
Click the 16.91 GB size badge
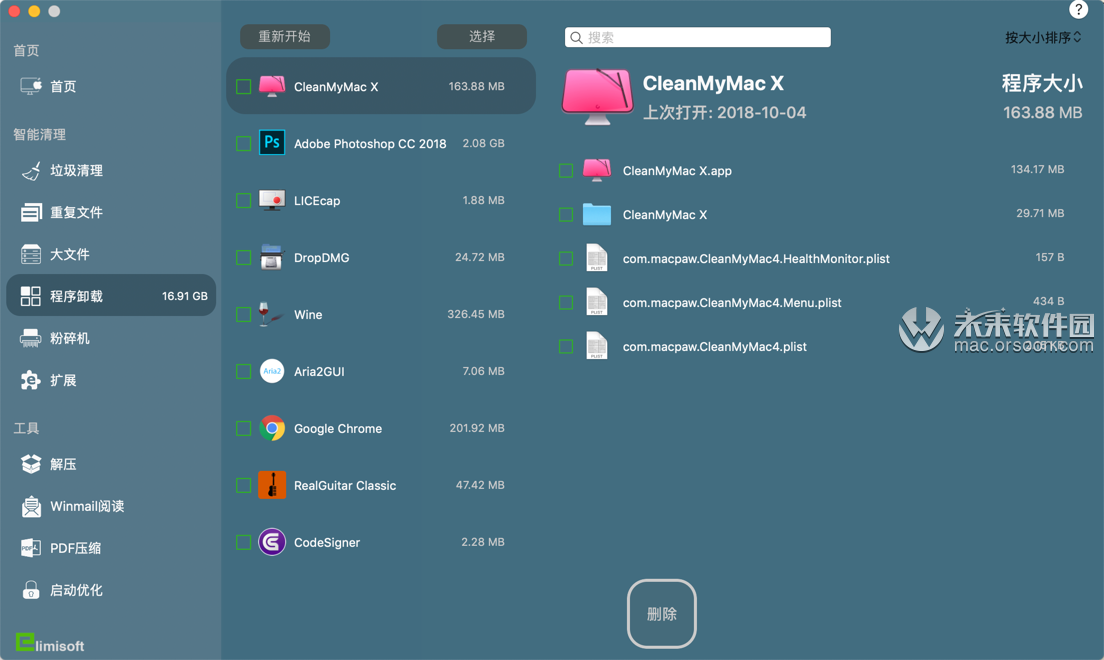(184, 296)
